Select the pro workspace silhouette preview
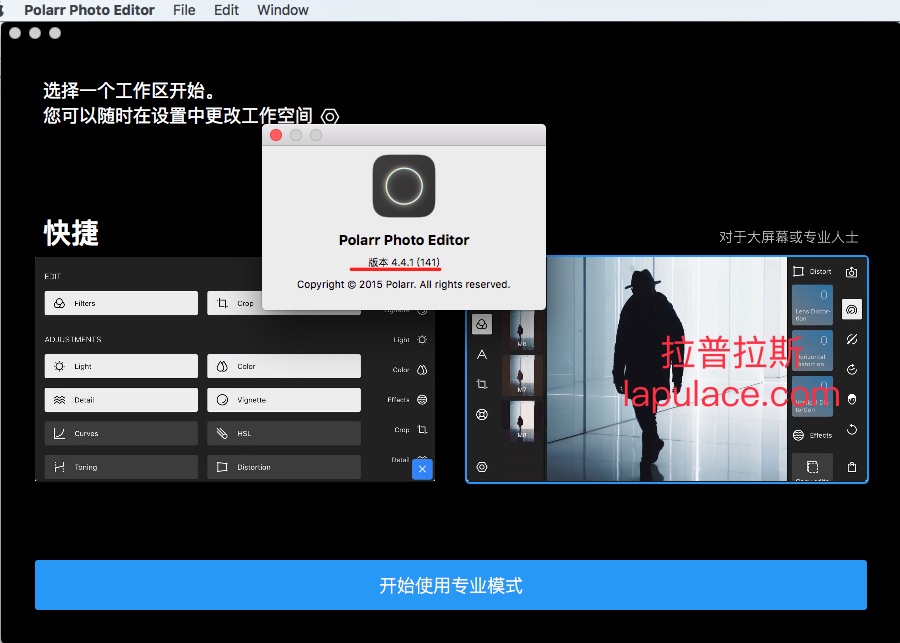The height and width of the screenshot is (643, 900). (x=665, y=369)
